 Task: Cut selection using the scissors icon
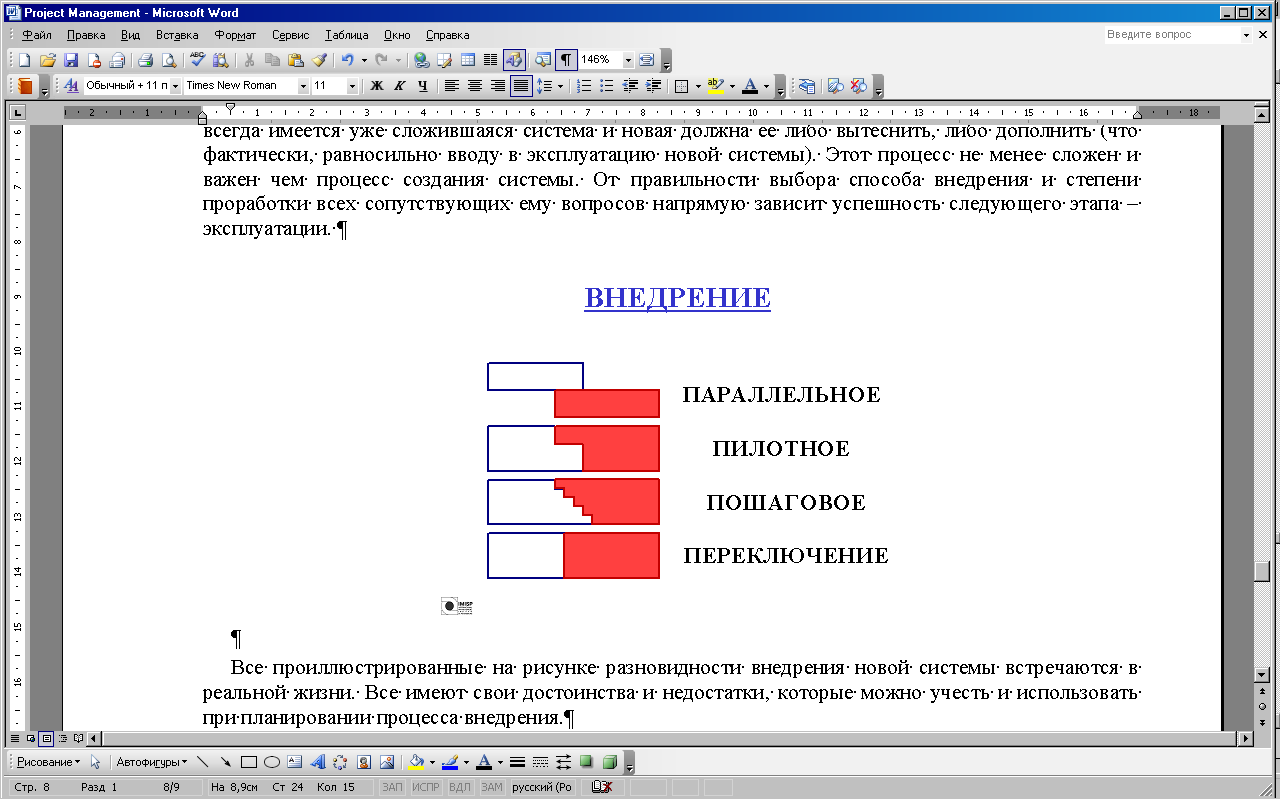pos(250,60)
